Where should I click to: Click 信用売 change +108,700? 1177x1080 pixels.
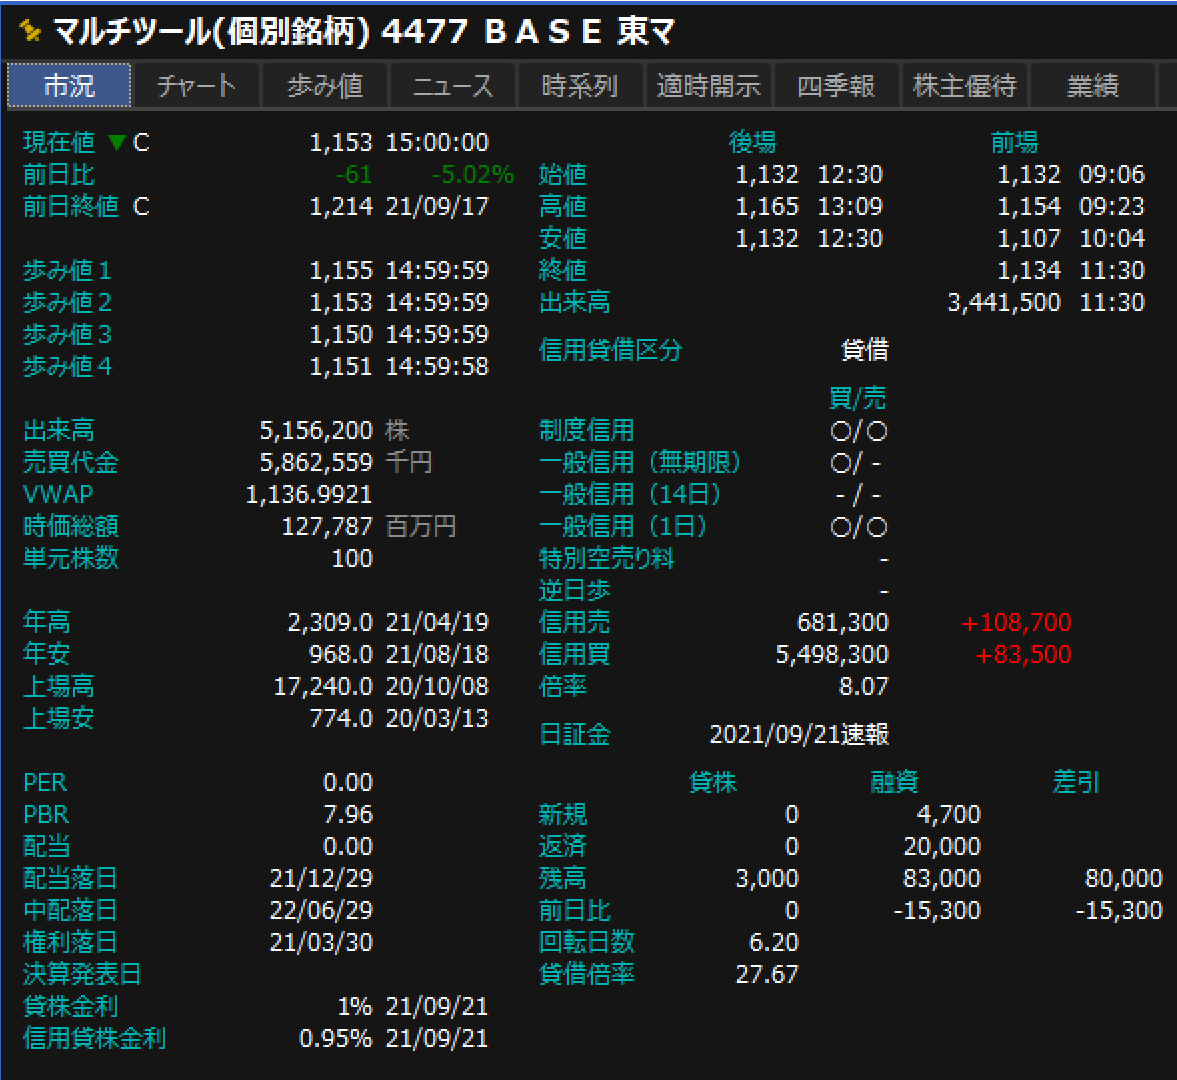pos(1016,622)
